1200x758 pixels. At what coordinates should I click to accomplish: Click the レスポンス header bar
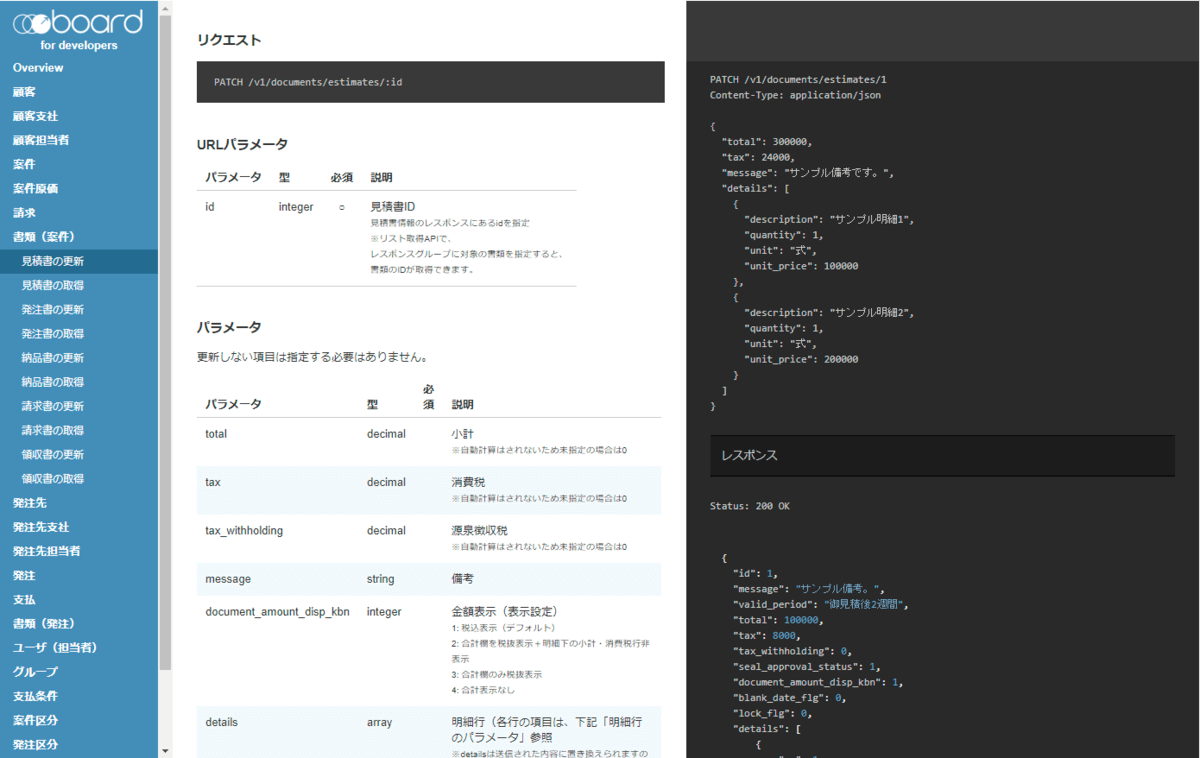(942, 455)
